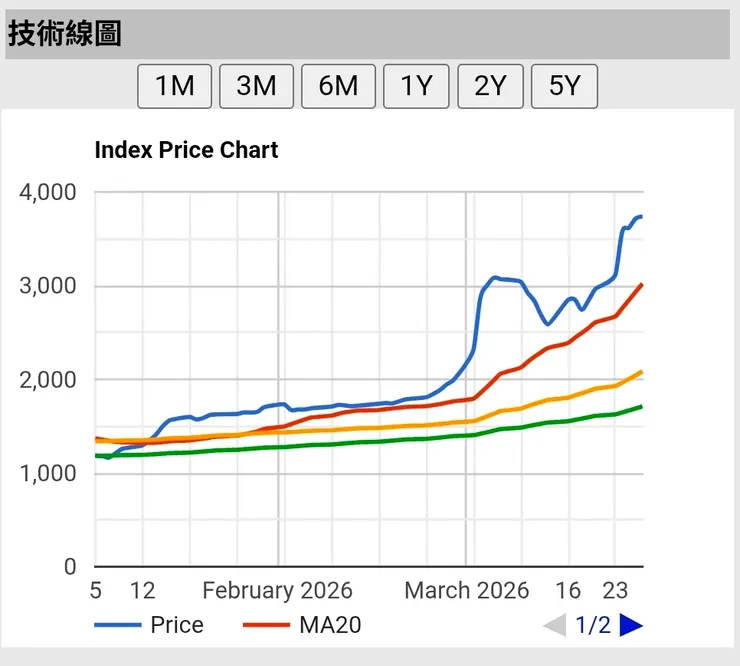Click the Index Price Chart title
740x666 pixels.
click(x=186, y=150)
